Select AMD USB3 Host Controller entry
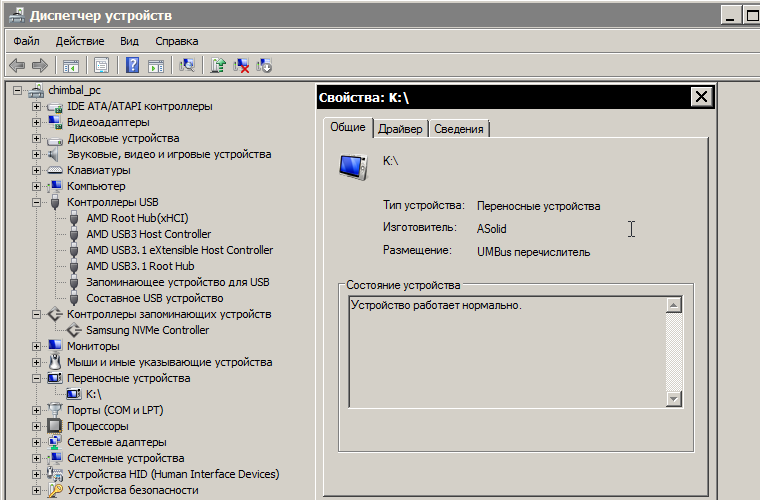 point(148,234)
